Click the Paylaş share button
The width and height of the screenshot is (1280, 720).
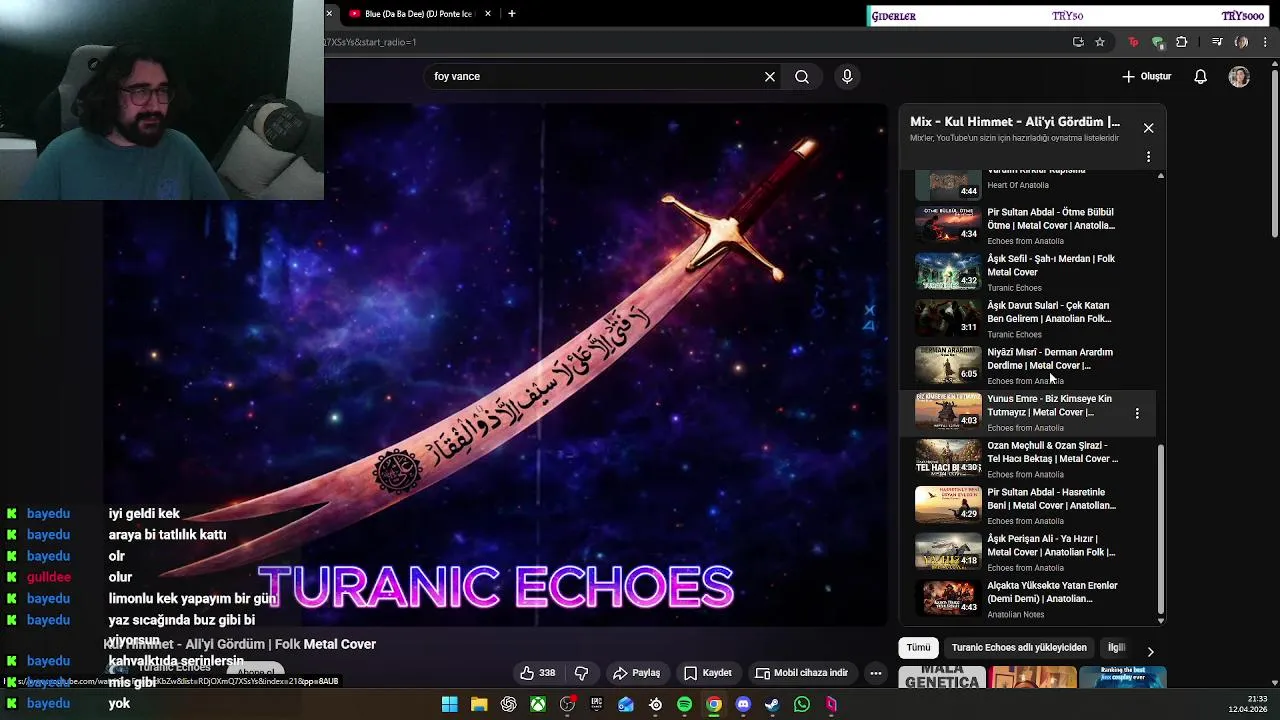pos(637,673)
